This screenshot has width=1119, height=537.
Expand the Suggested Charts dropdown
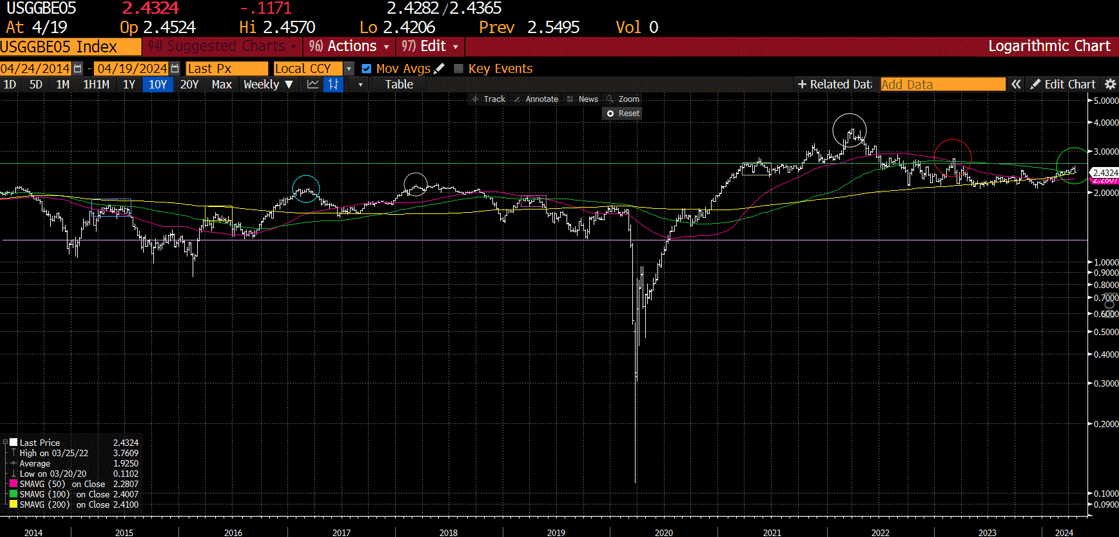(x=223, y=46)
